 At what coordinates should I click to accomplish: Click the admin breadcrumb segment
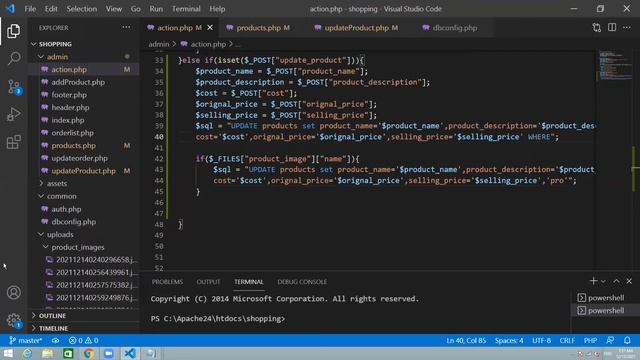coord(159,44)
